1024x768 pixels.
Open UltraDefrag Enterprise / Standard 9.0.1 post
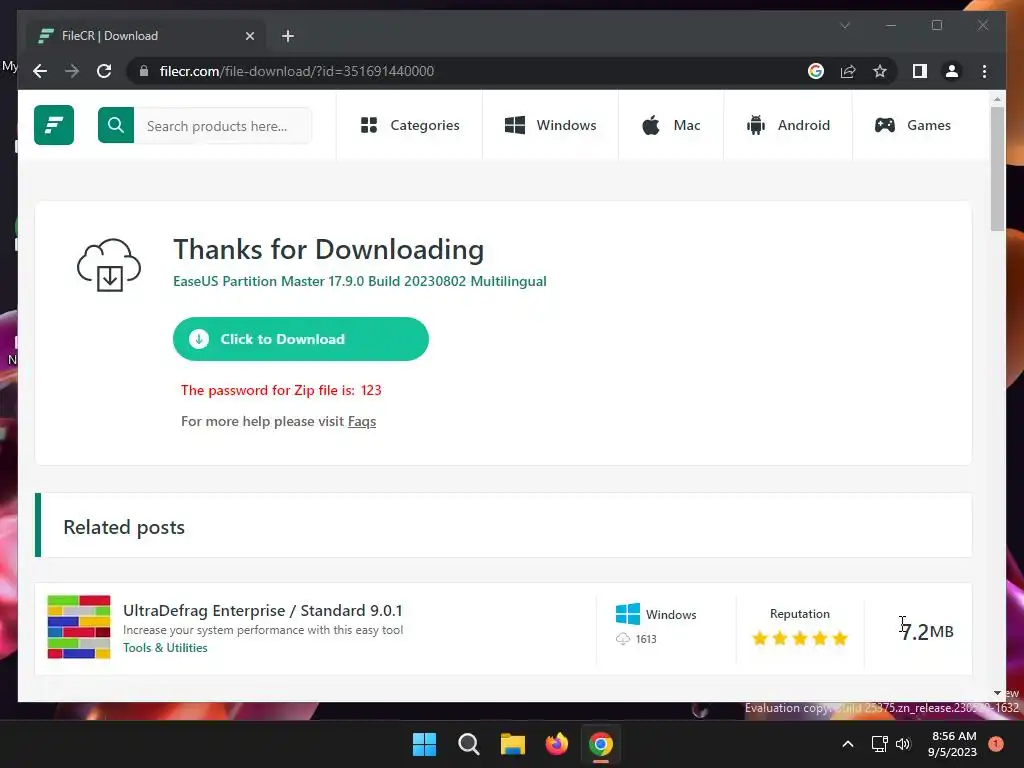263,610
